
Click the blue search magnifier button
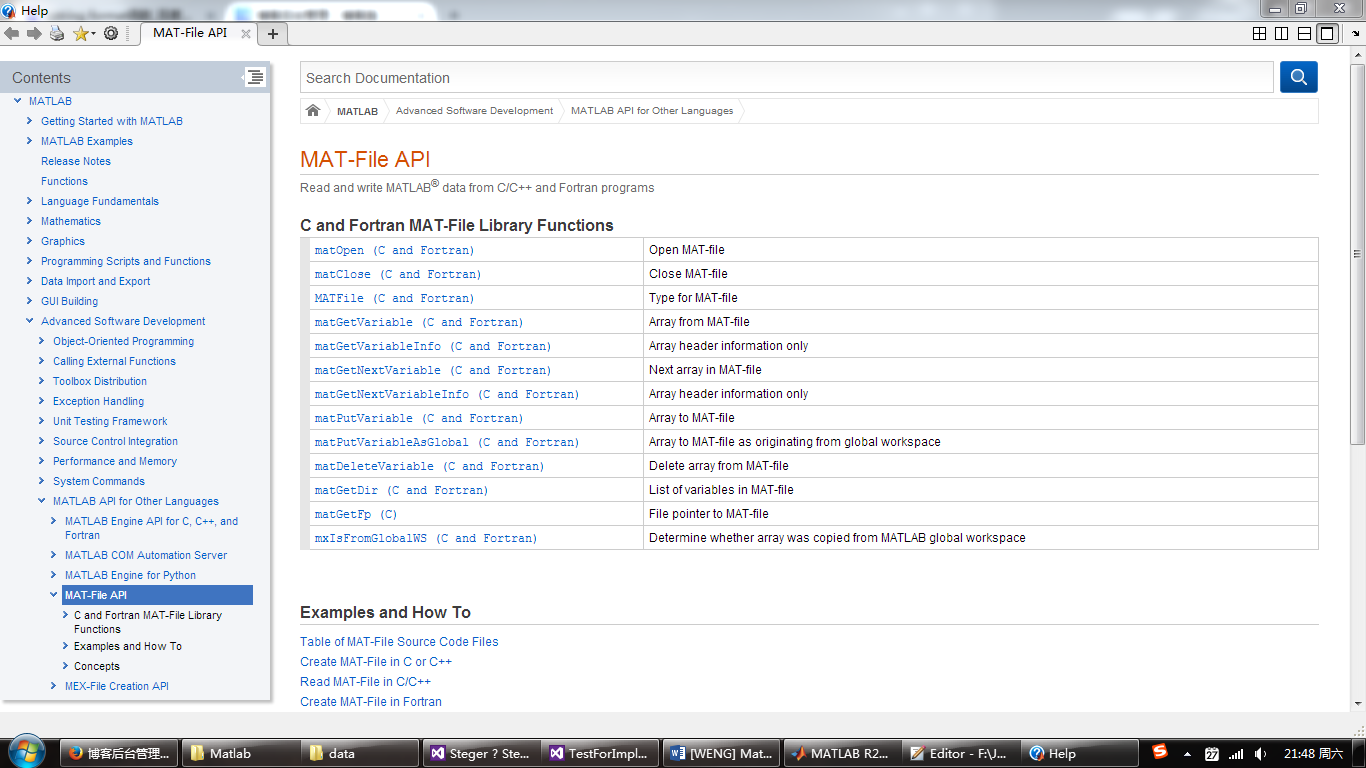[x=1299, y=77]
